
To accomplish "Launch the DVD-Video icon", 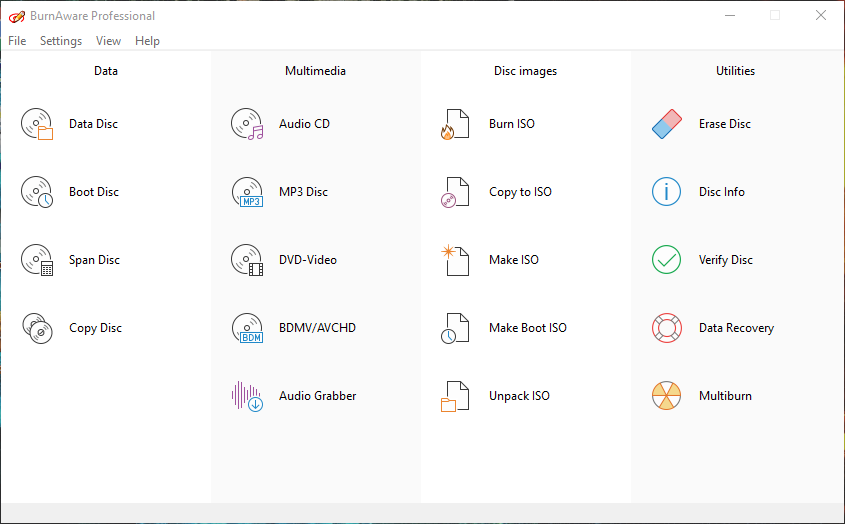I will (x=247, y=260).
